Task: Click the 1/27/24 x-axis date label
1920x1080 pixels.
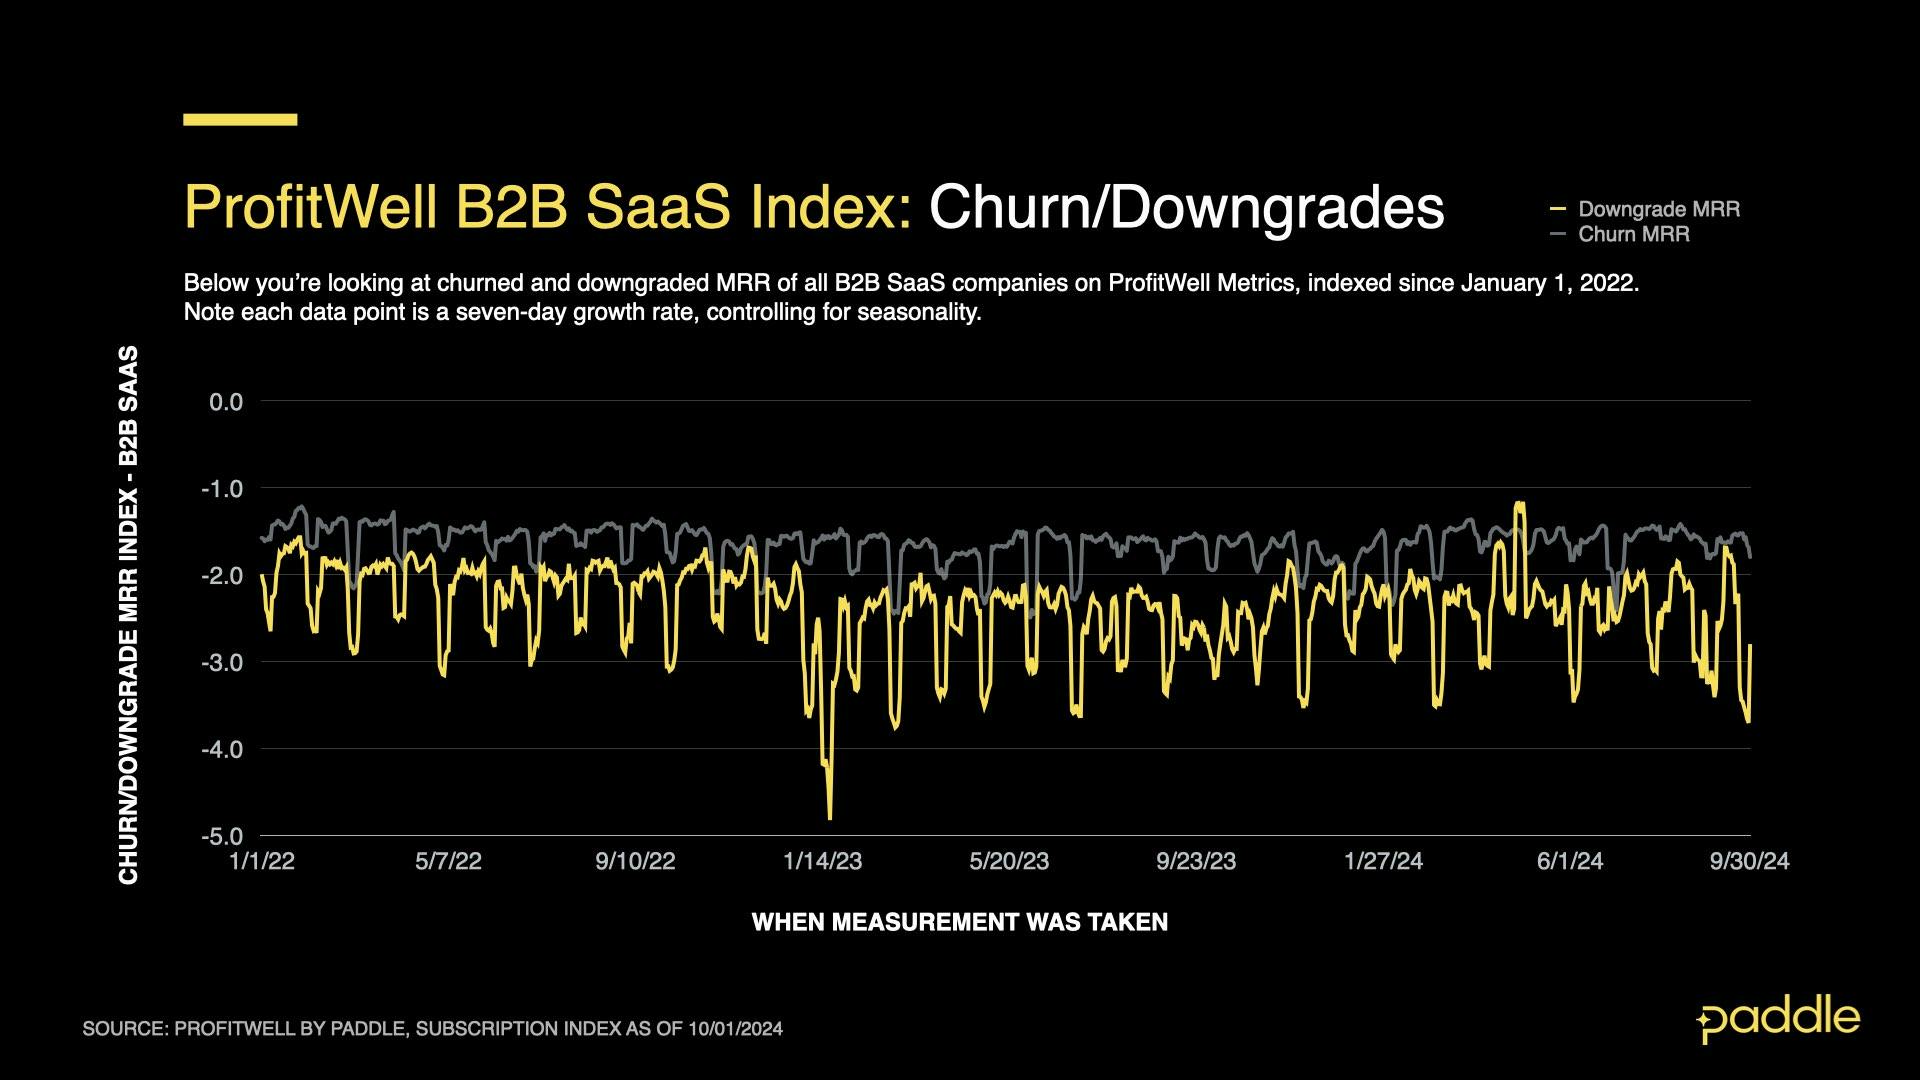Action: [1383, 861]
